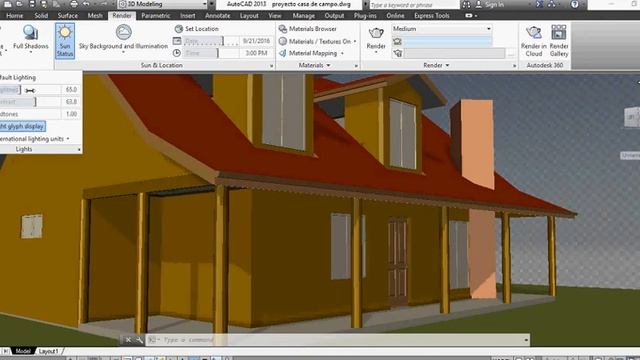640x360 pixels.
Task: Switch to the Solid ribbon tab
Action: [41, 16]
